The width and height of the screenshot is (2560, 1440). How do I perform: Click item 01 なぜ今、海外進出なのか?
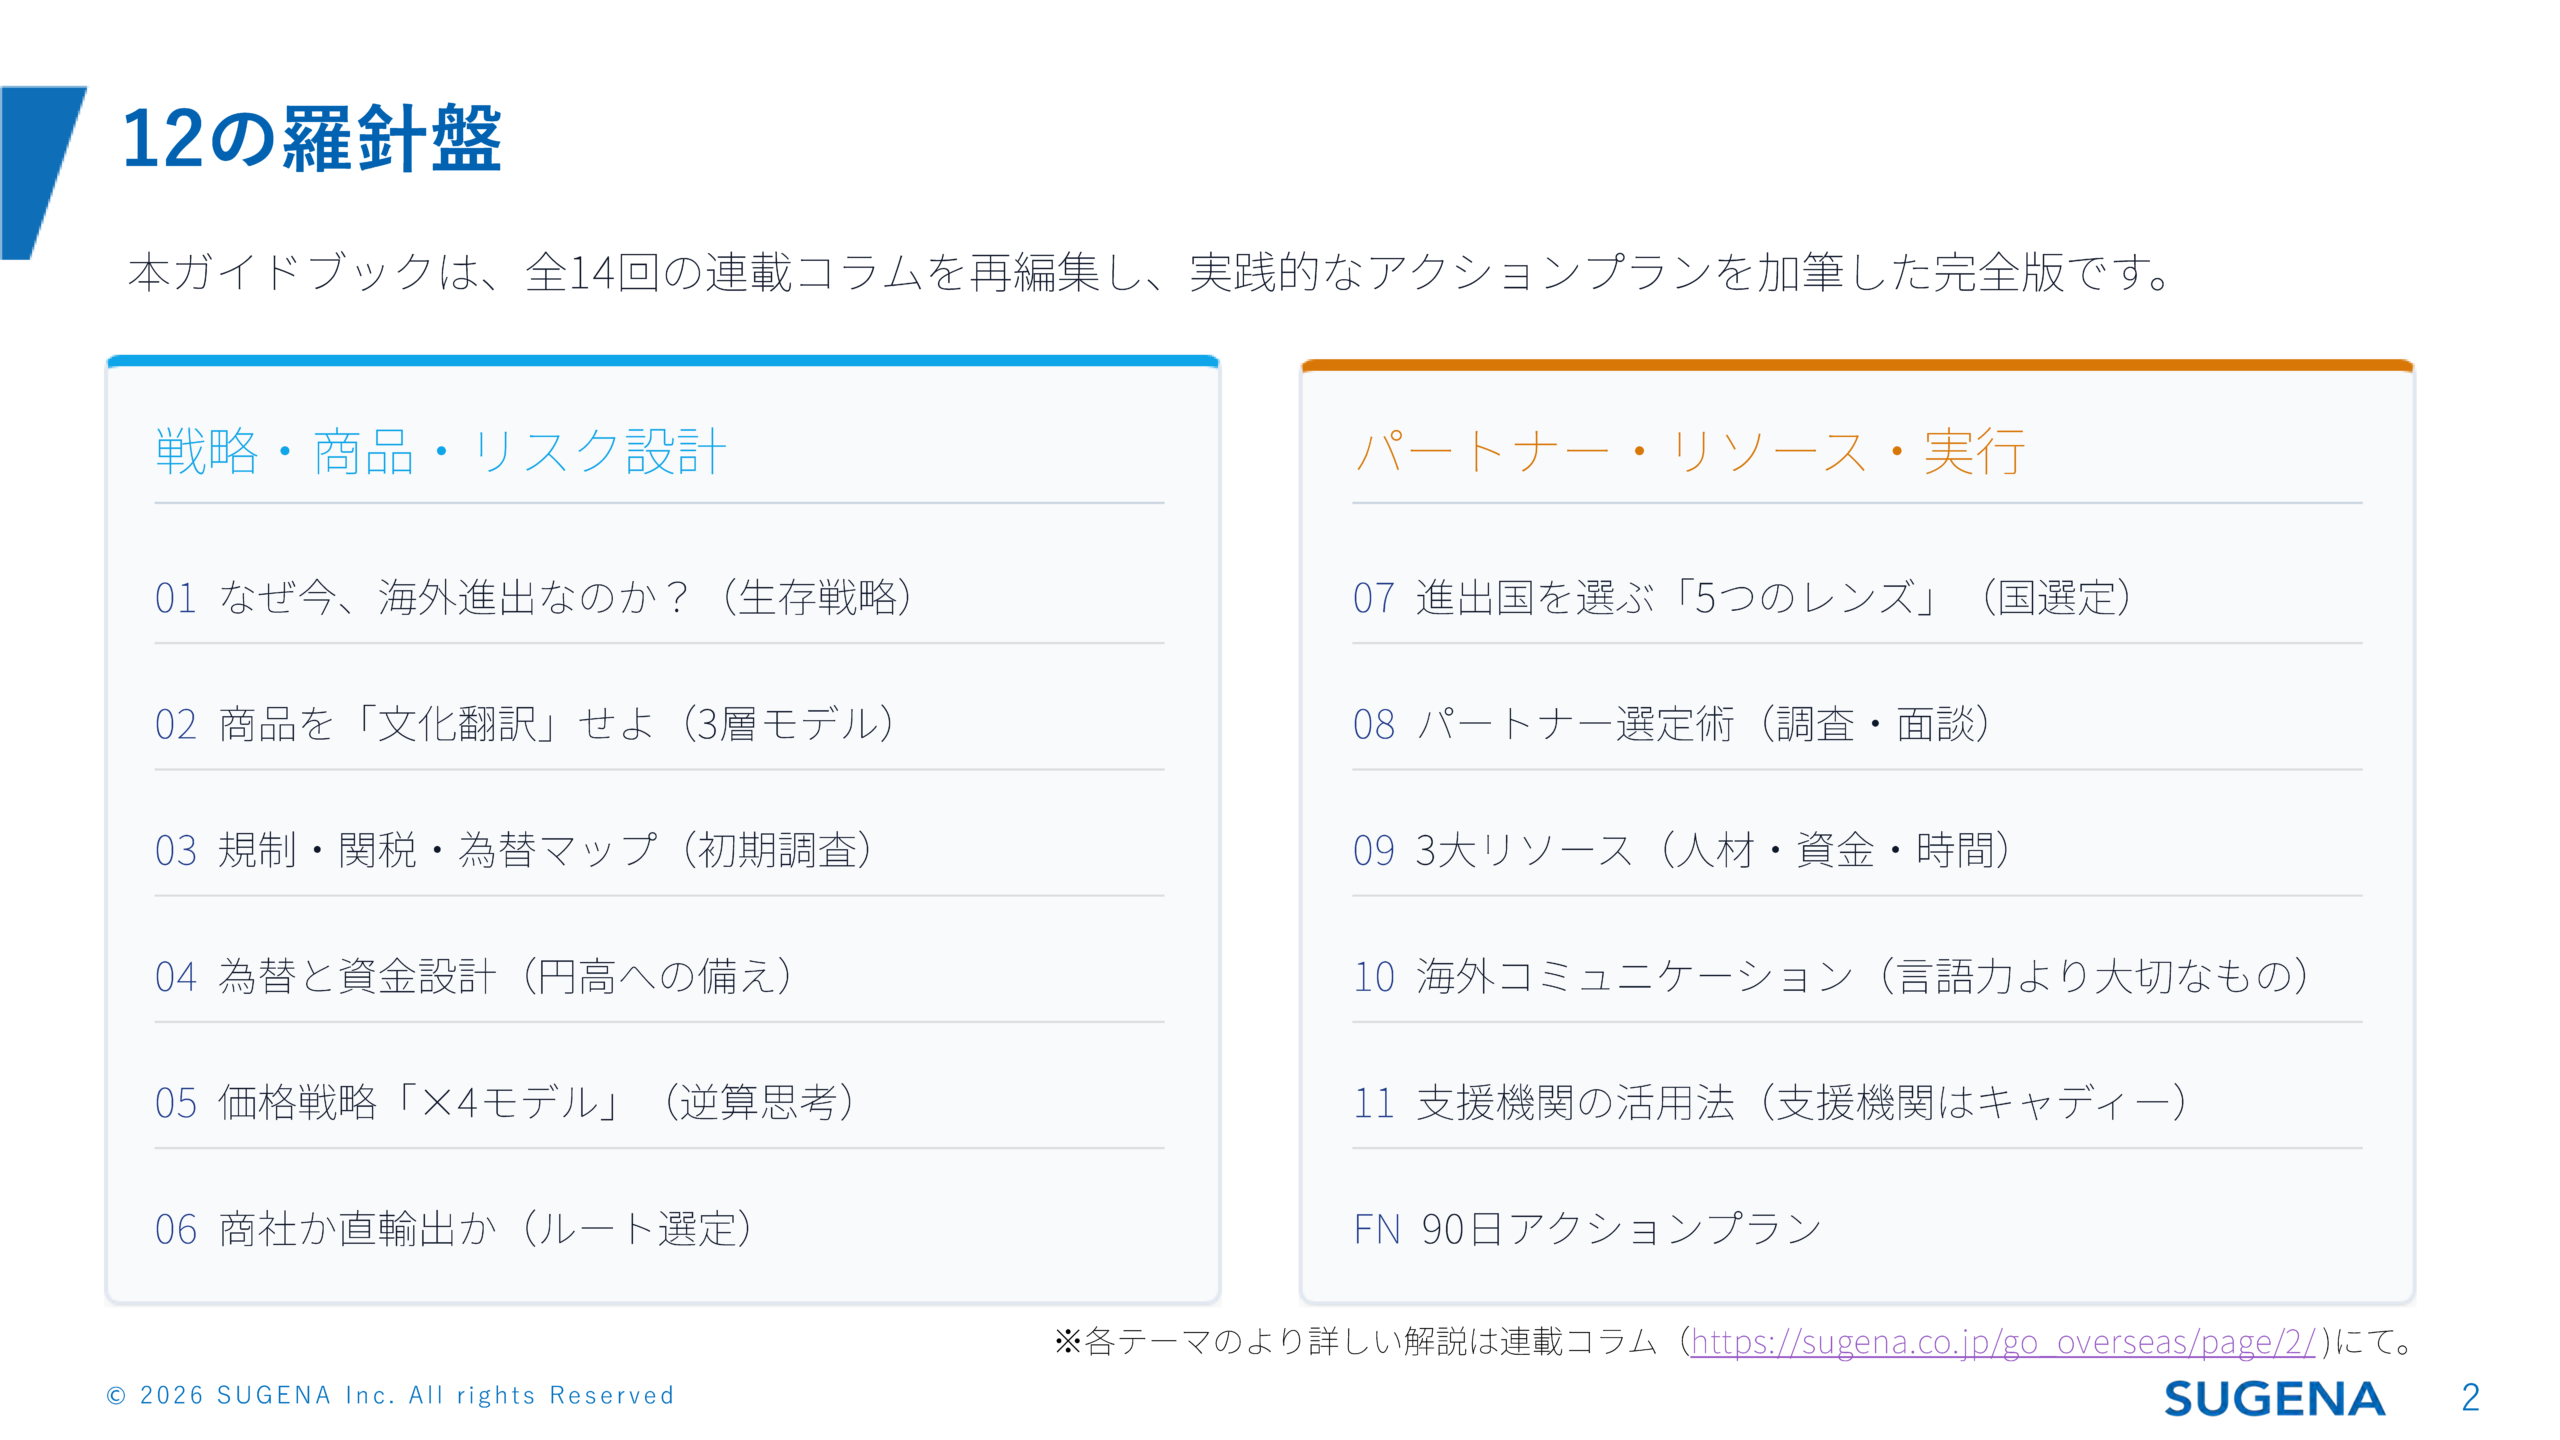point(532,598)
